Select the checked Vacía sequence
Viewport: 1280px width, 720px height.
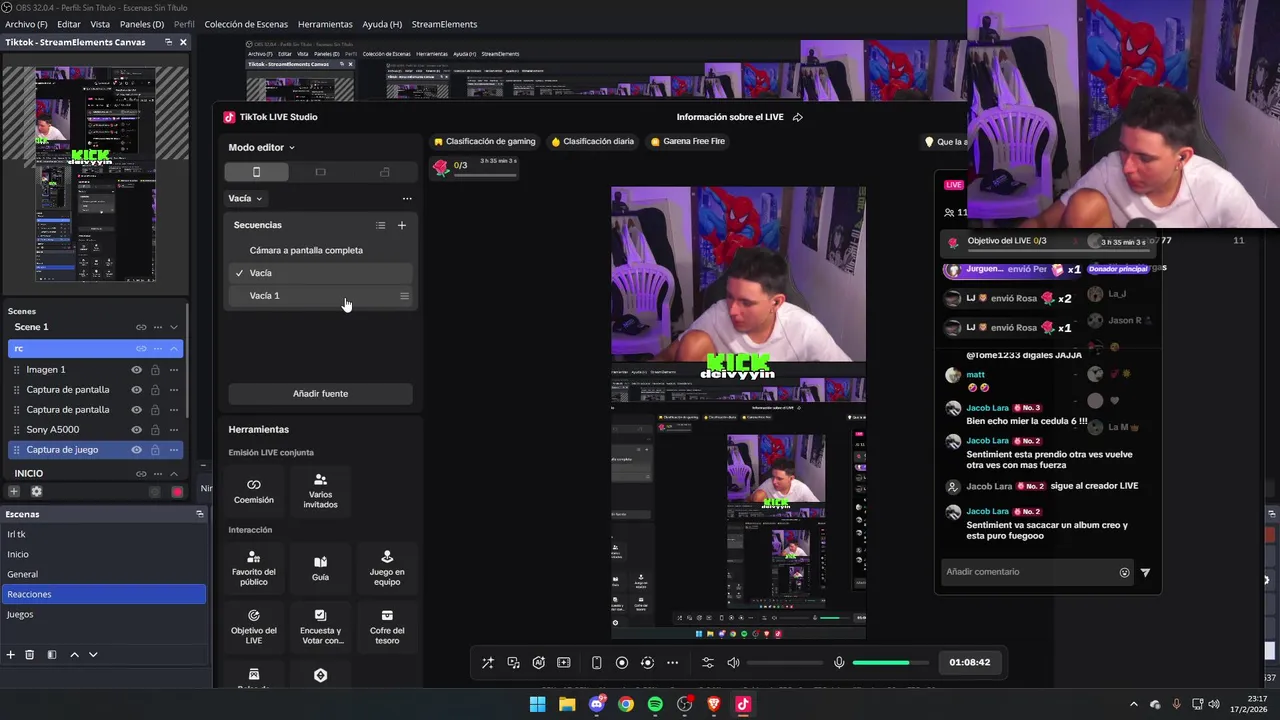(x=320, y=273)
